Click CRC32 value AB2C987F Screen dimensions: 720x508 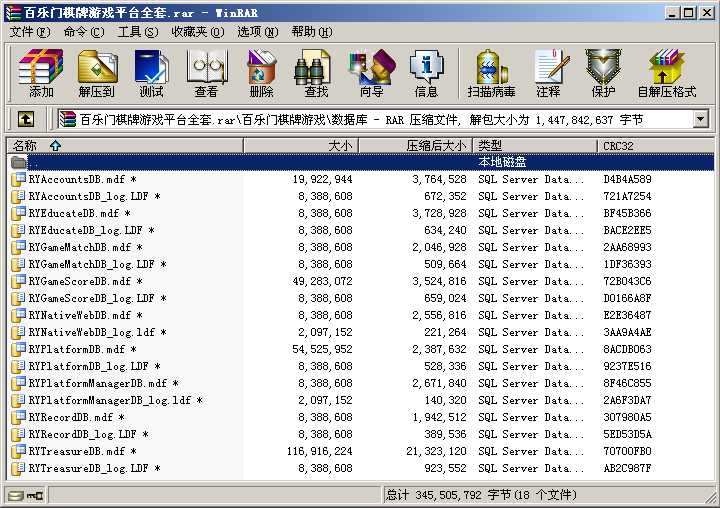pyautogui.click(x=627, y=468)
